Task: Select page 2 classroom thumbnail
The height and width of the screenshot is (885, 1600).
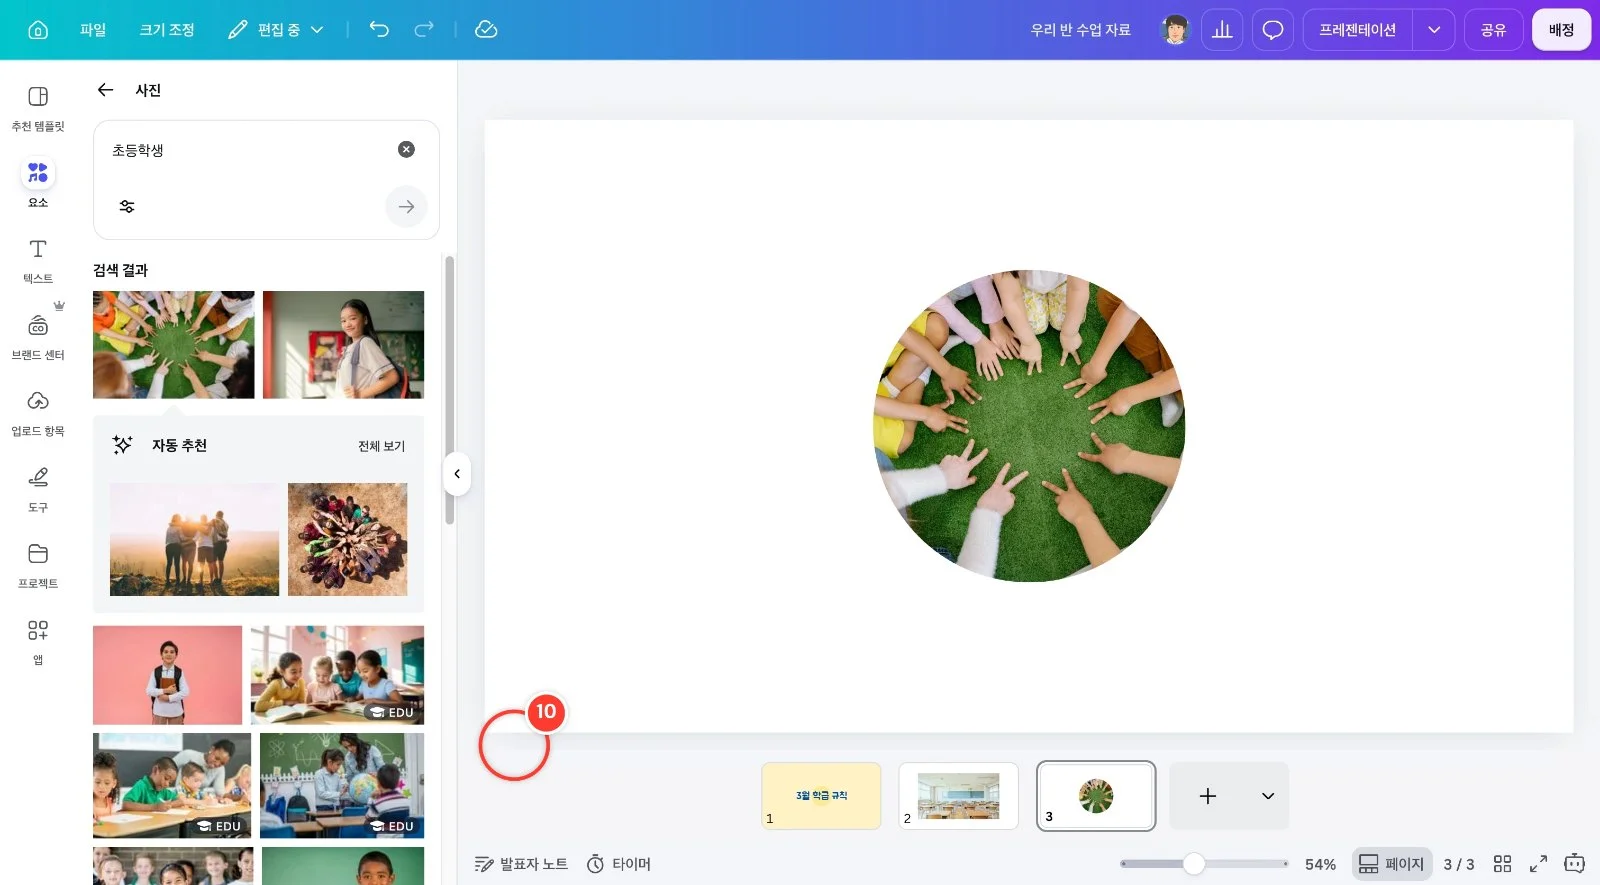Action: 958,796
